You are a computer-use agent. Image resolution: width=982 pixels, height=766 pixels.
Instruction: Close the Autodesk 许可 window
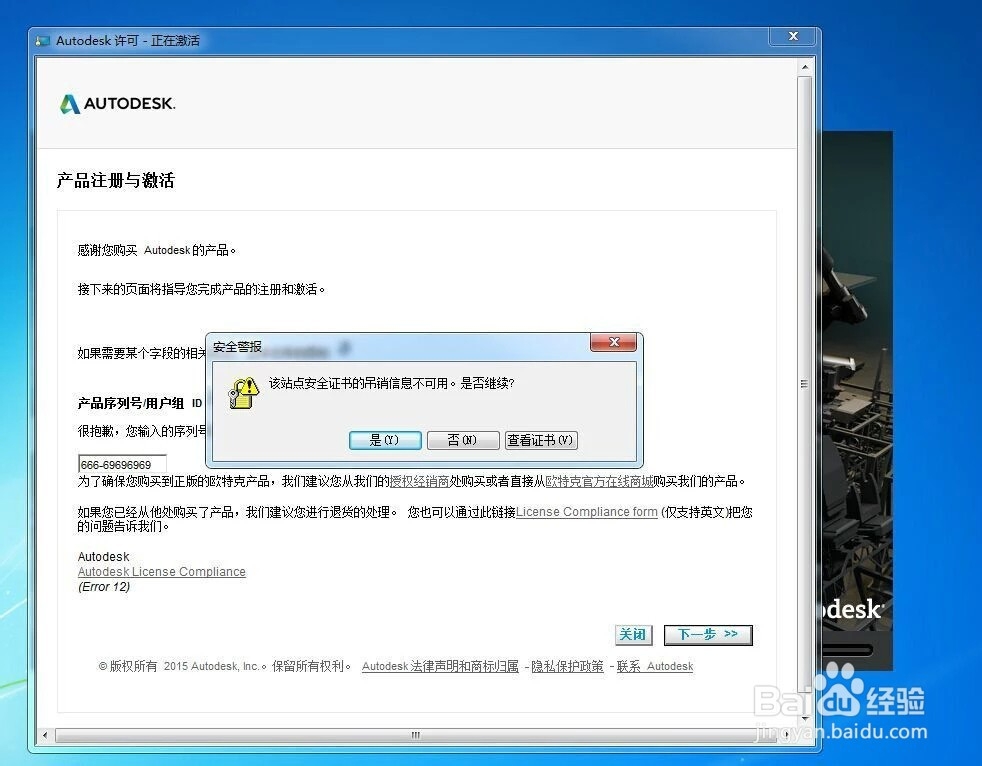(x=793, y=36)
